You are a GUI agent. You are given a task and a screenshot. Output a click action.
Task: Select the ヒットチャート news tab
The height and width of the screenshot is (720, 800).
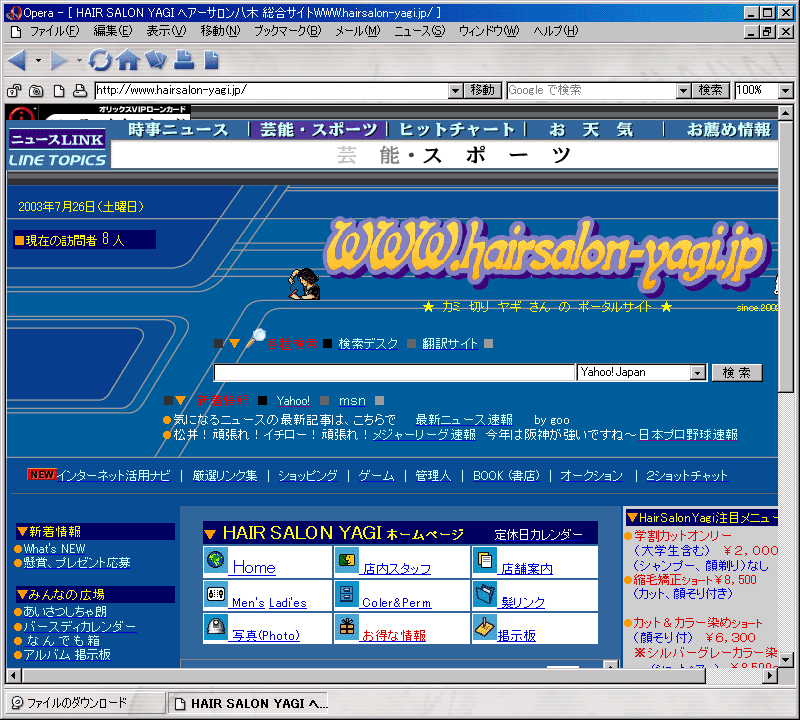[457, 130]
